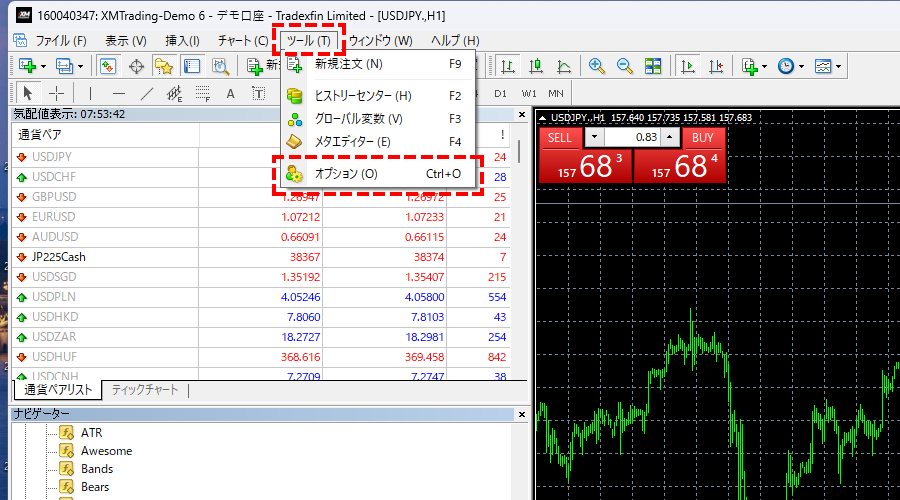Draw a horizontal line tool
900x500 pixels.
[x=118, y=94]
